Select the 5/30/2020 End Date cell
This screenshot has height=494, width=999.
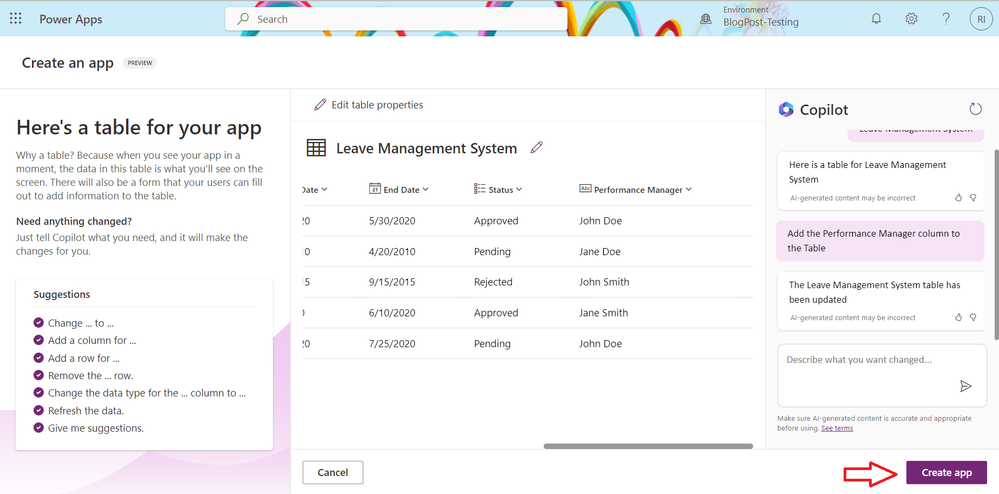click(391, 221)
